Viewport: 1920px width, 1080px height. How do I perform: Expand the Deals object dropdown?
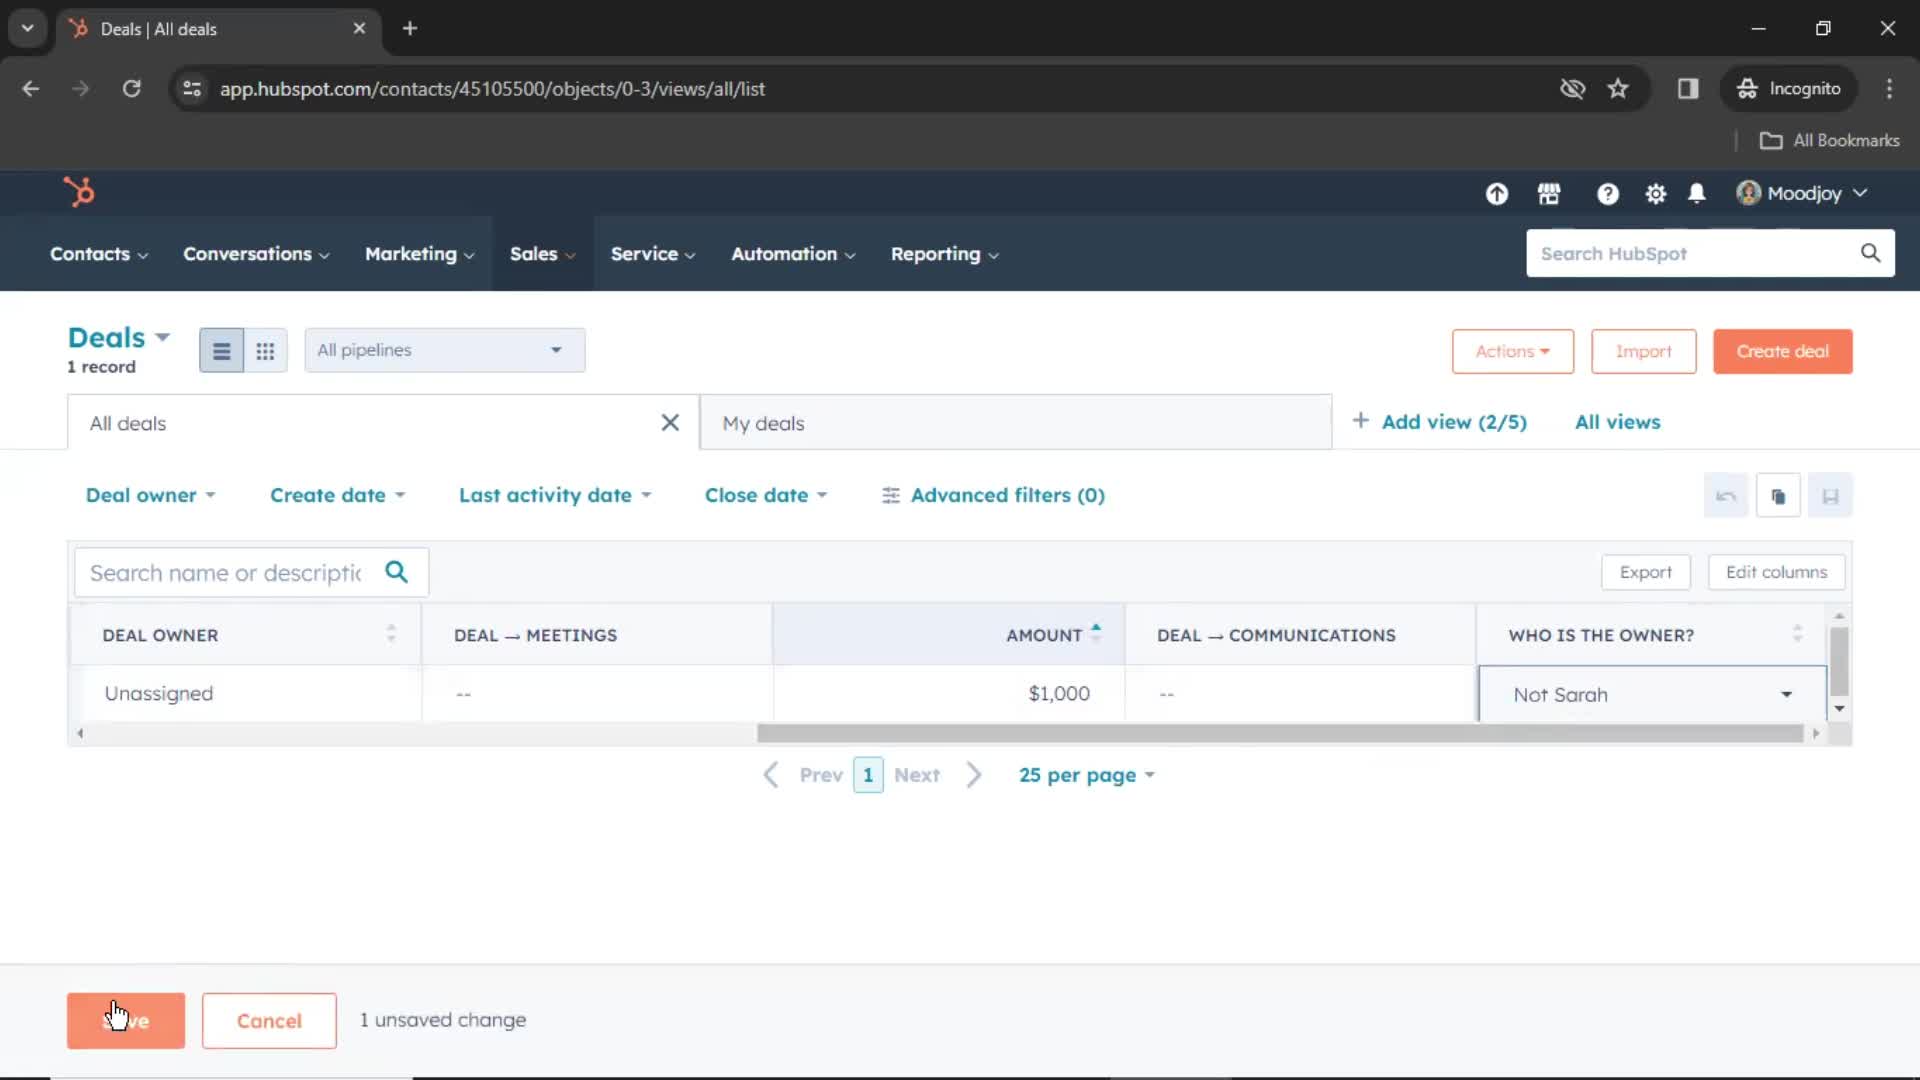point(119,337)
